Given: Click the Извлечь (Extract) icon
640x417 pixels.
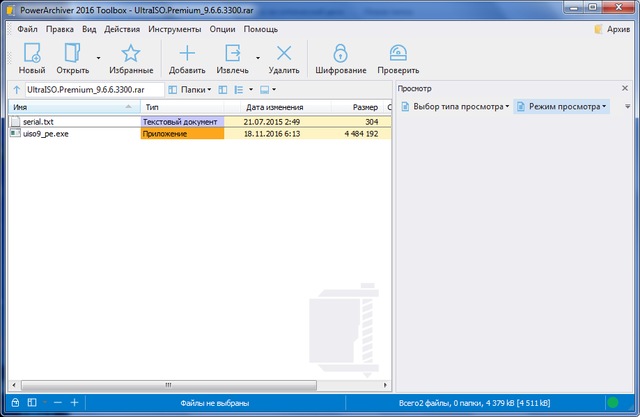Looking at the screenshot, I should coord(234,54).
